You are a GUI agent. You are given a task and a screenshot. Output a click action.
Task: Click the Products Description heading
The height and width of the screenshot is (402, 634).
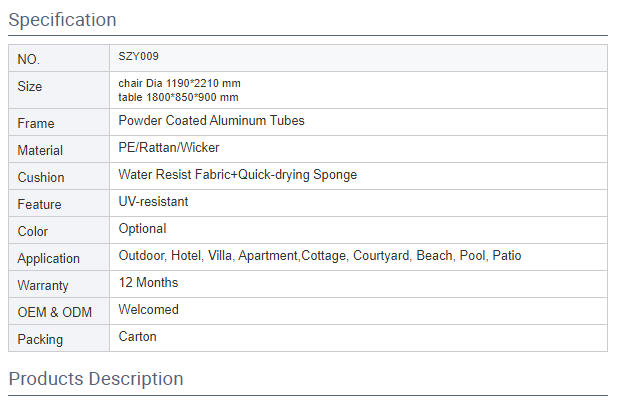(x=96, y=379)
